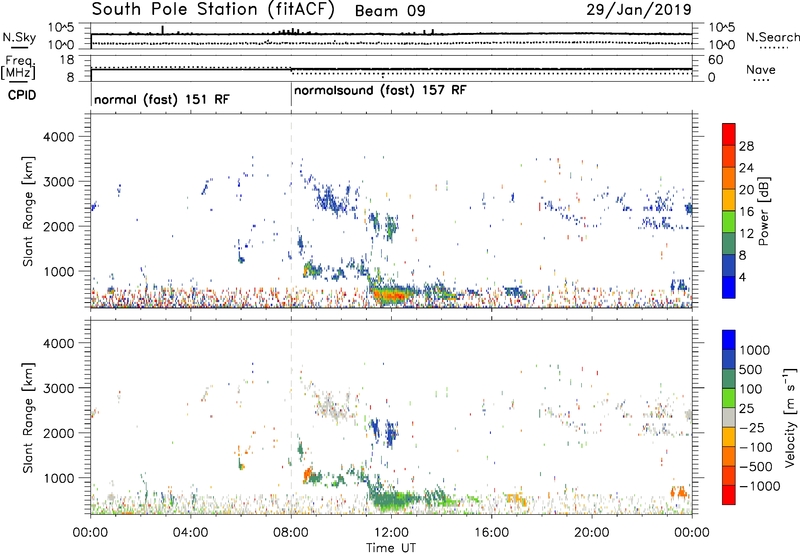This screenshot has height=554, width=800.
Task: Click the '60' Nave axis tick
Action: click(716, 60)
